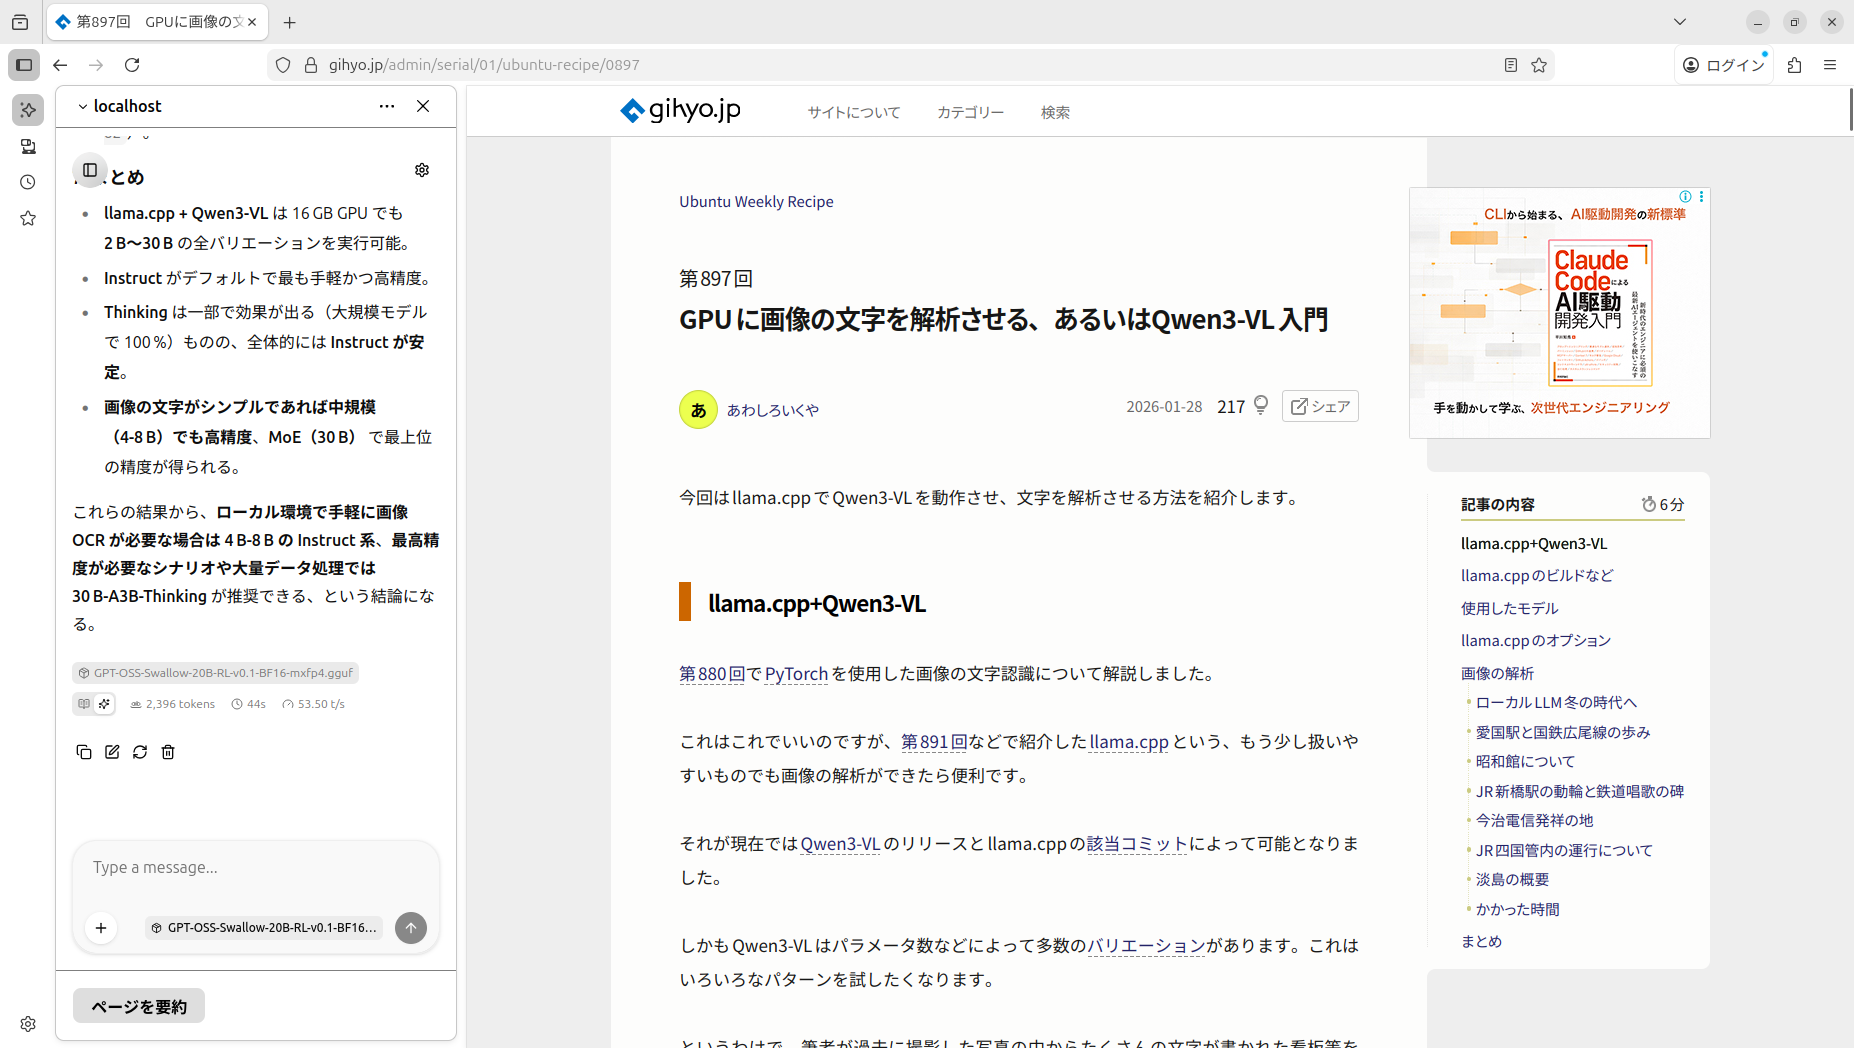Toggle the chat conversation list panel
Image resolution: width=1854 pixels, height=1048 pixels.
click(x=90, y=170)
